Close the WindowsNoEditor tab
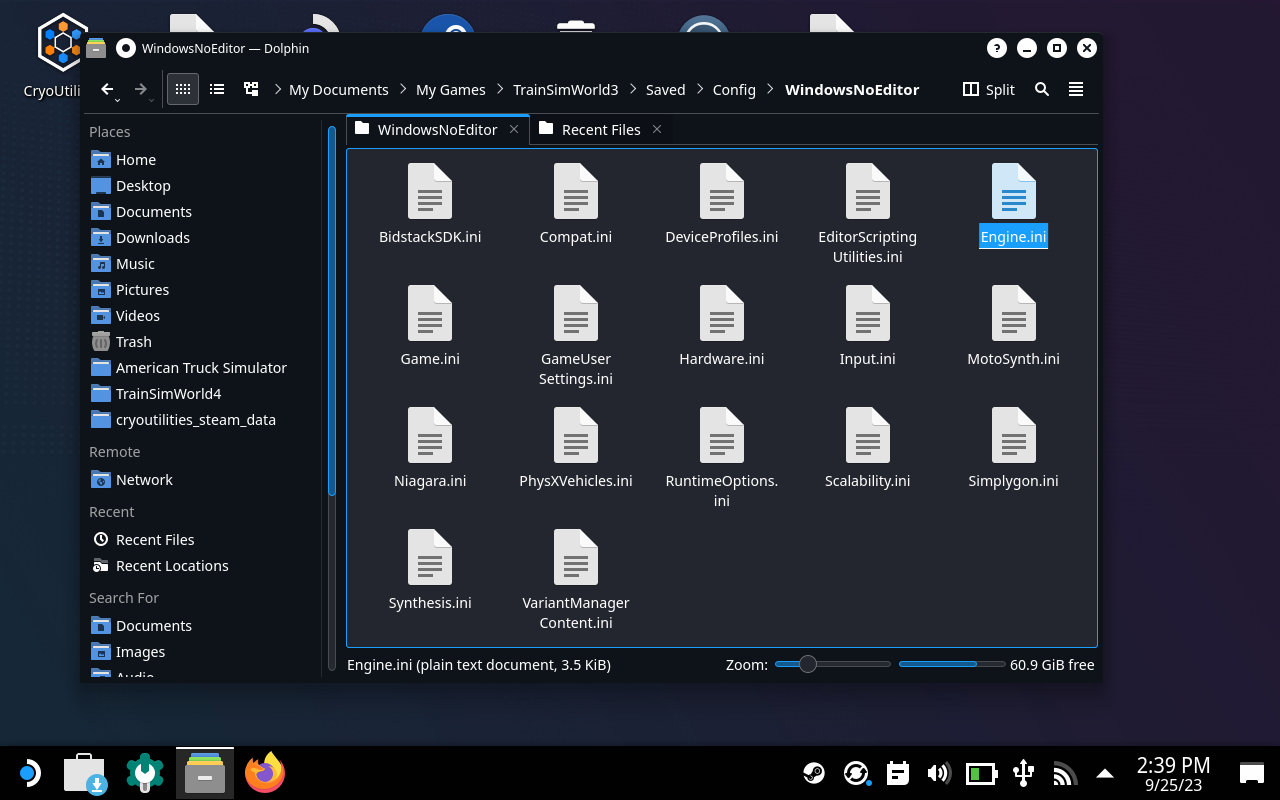 coord(514,129)
